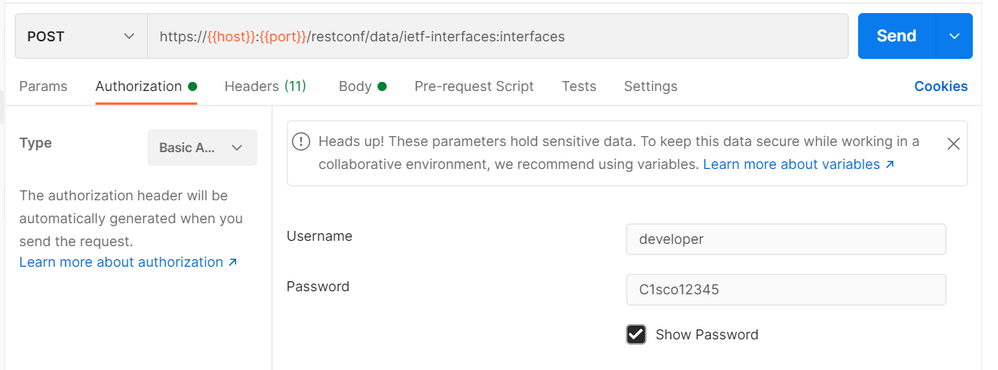This screenshot has width=998, height=370.
Task: Open the Pre-request Script tab
Action: click(x=474, y=87)
